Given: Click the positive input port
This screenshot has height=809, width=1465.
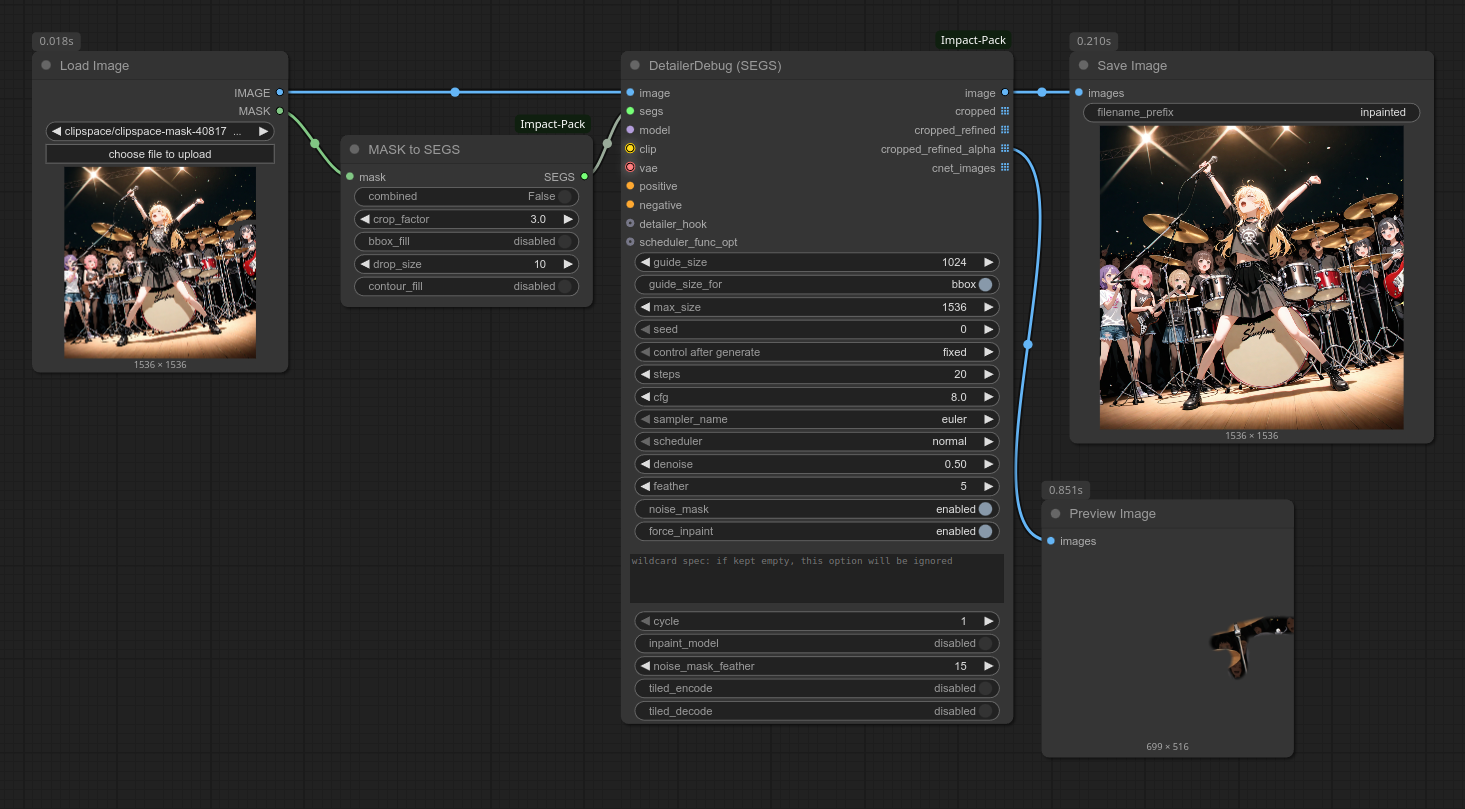Looking at the screenshot, I should click(630, 186).
